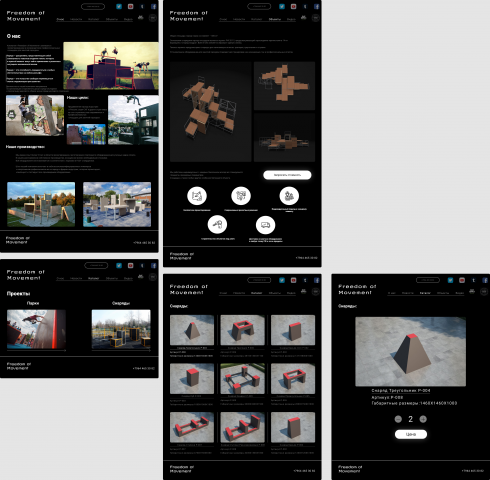
Task: Click Twitter icon on the 3D model page
Action: tap(282, 6)
